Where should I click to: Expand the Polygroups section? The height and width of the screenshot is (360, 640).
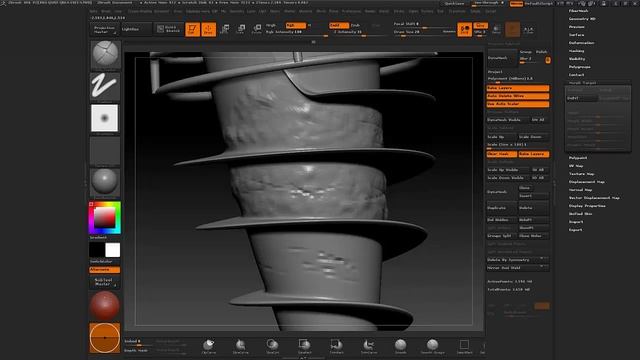pyautogui.click(x=580, y=67)
